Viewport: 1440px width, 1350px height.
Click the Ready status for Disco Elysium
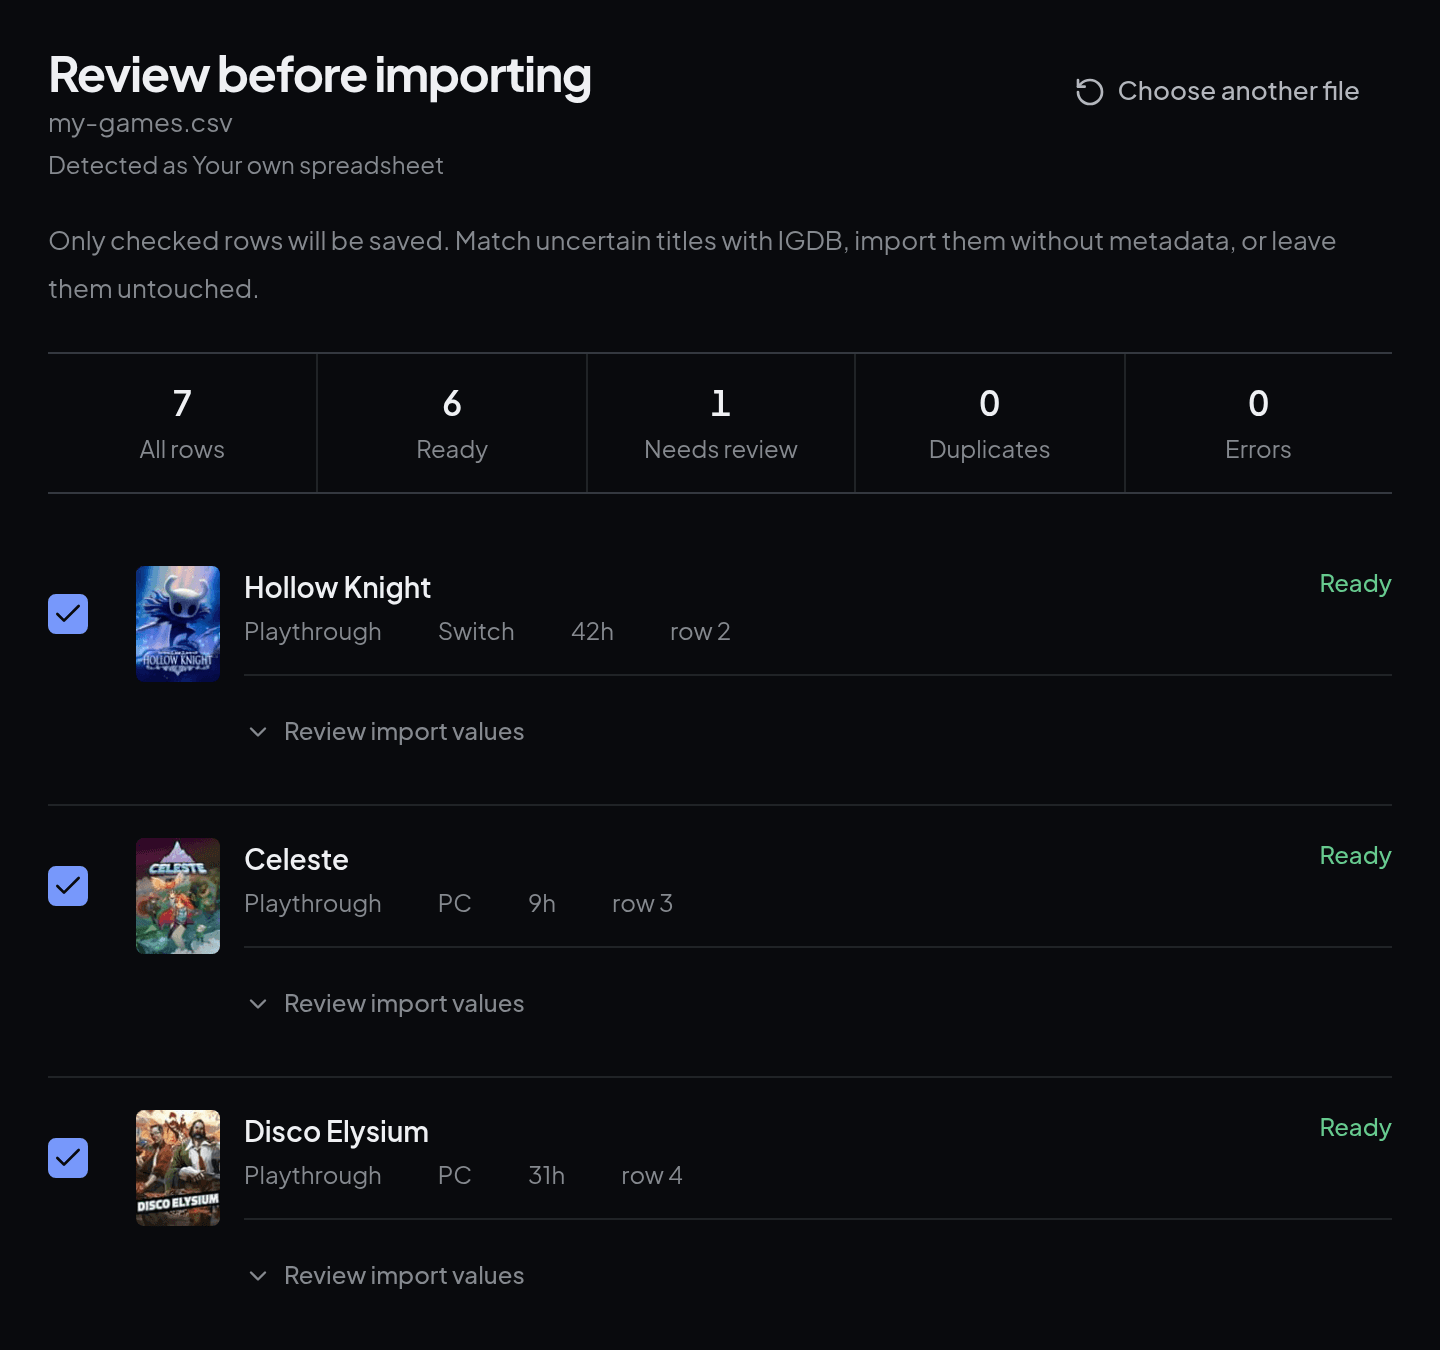1355,1128
